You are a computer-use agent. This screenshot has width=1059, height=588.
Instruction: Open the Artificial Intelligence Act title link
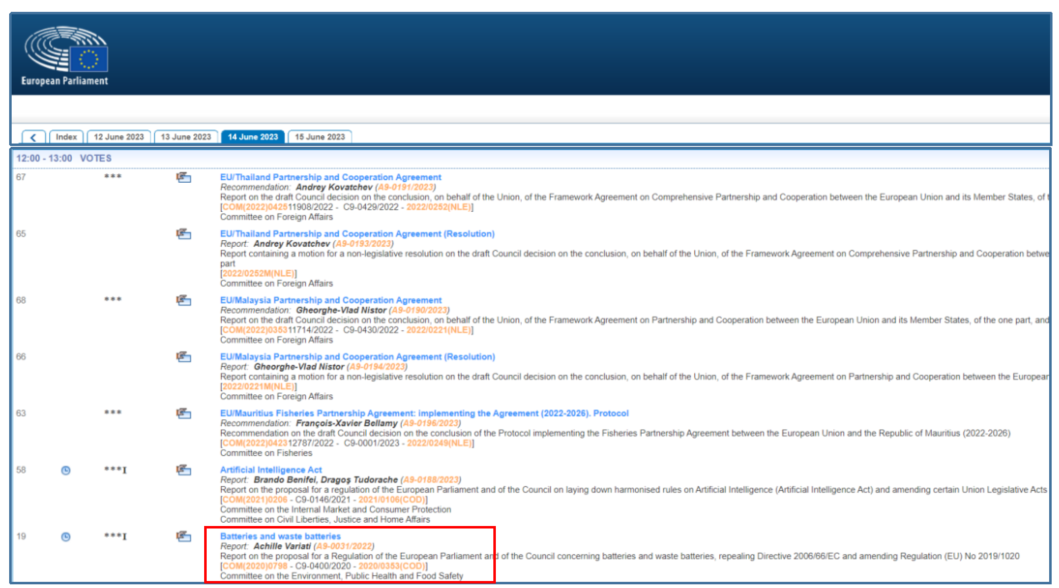pos(271,469)
